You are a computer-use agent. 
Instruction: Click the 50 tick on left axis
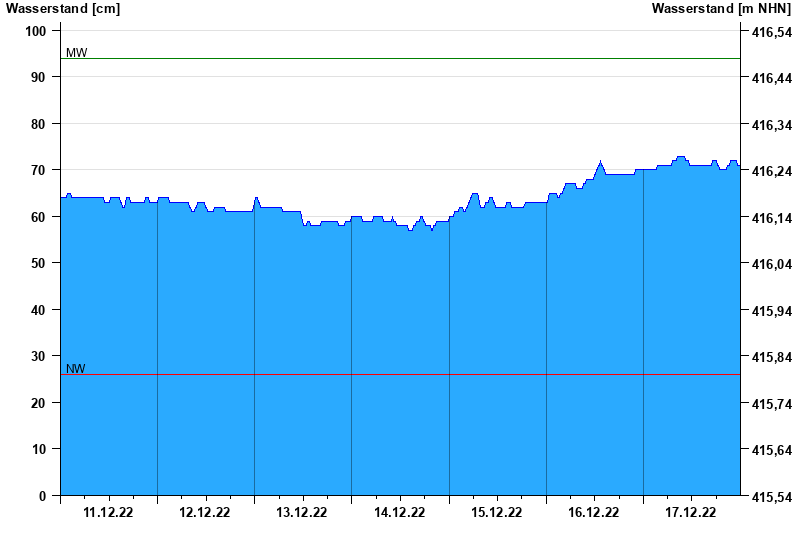[x=39, y=263]
